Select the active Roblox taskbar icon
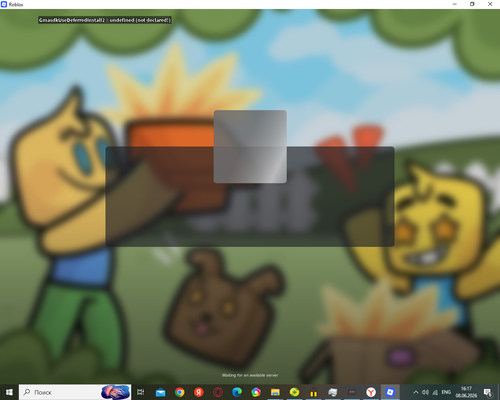Screen dimensions: 500x400 point(390,392)
